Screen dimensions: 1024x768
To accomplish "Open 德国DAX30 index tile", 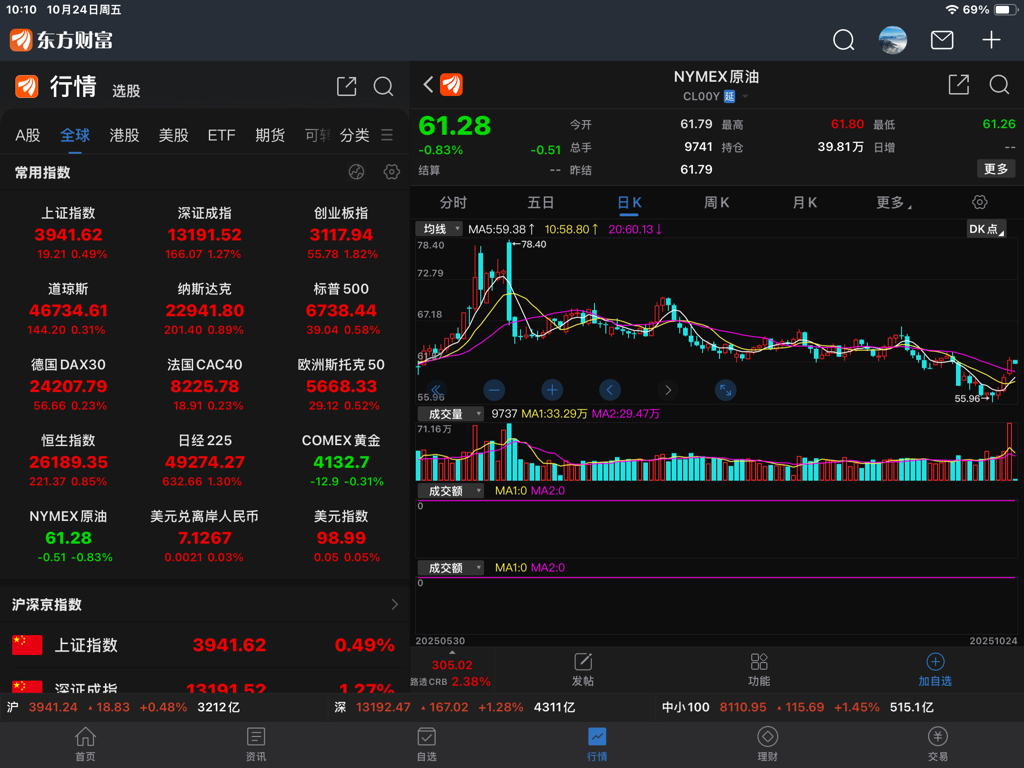I will tap(69, 385).
